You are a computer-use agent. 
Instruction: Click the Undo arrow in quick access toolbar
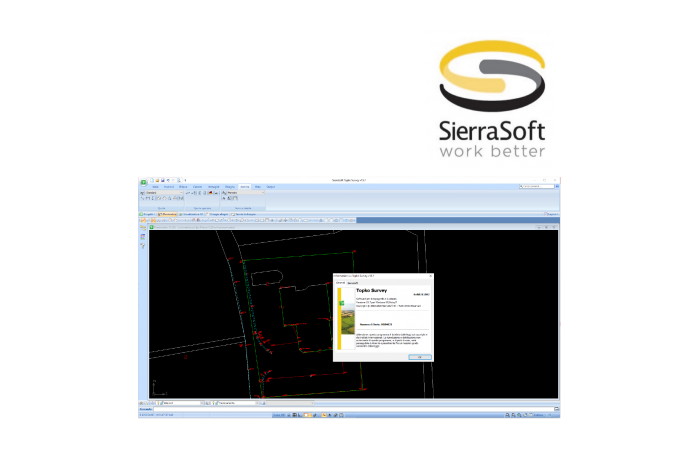click(168, 180)
